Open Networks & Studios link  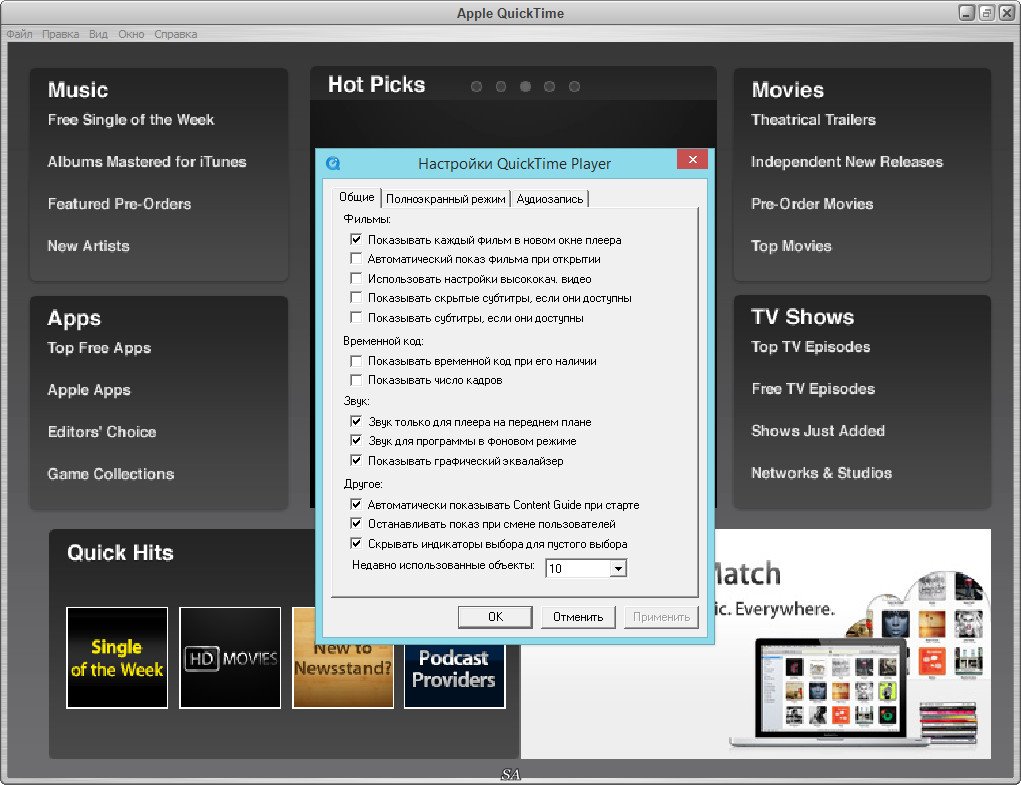point(822,473)
